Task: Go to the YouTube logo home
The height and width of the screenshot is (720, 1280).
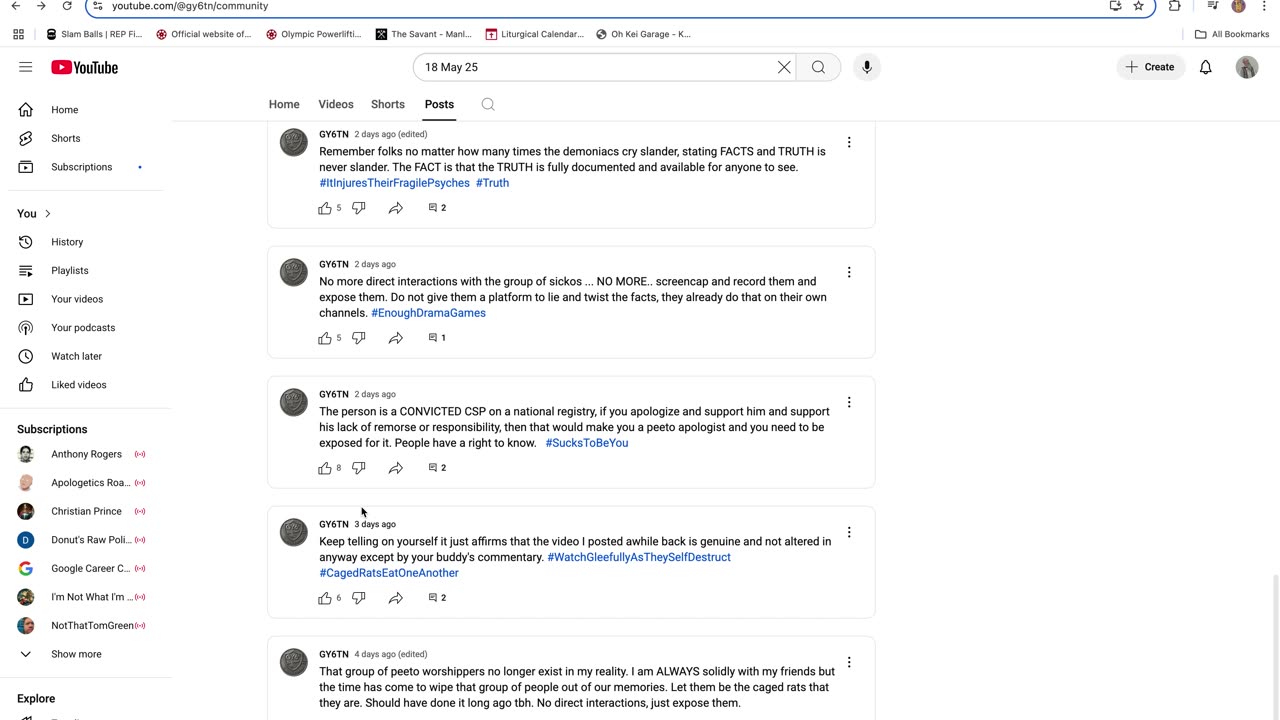Action: pos(84,67)
